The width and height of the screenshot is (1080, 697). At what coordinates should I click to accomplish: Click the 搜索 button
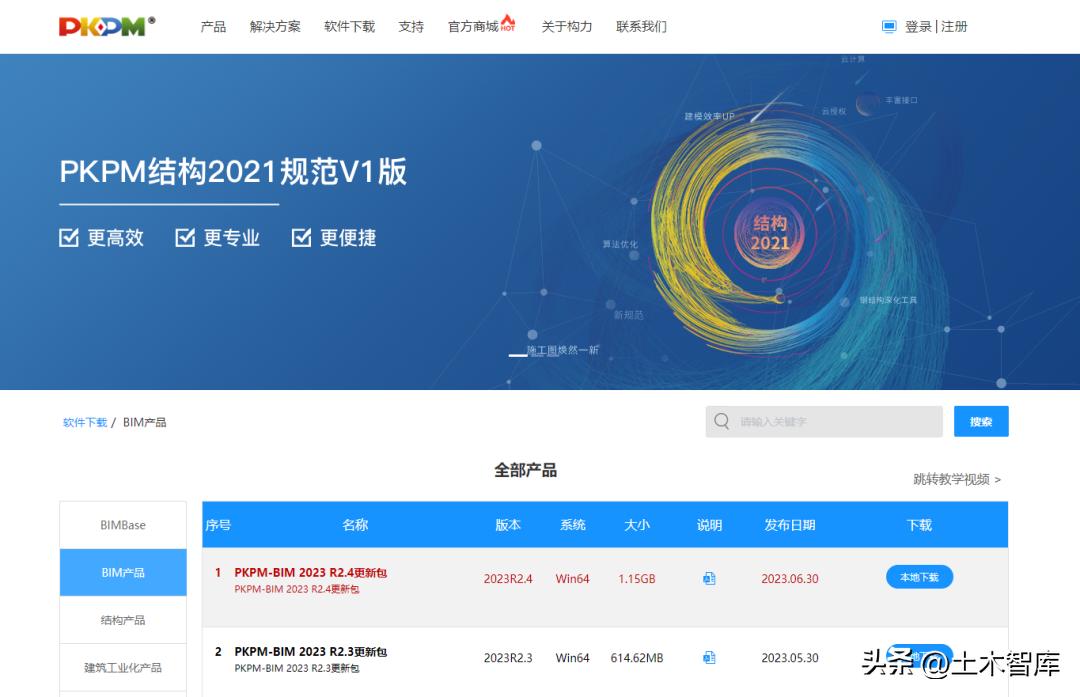(981, 422)
